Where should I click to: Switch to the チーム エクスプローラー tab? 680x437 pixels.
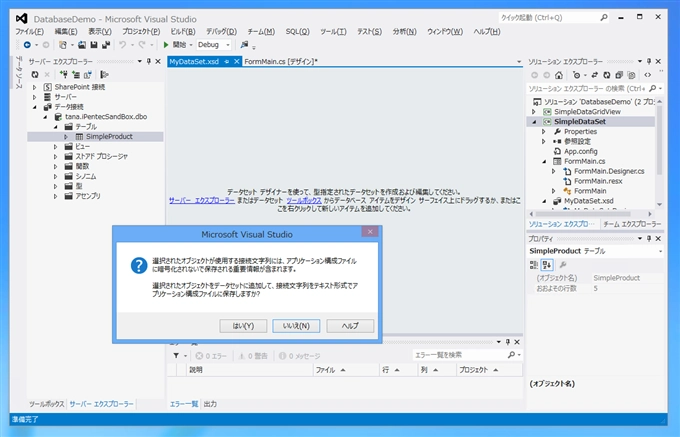click(x=632, y=224)
